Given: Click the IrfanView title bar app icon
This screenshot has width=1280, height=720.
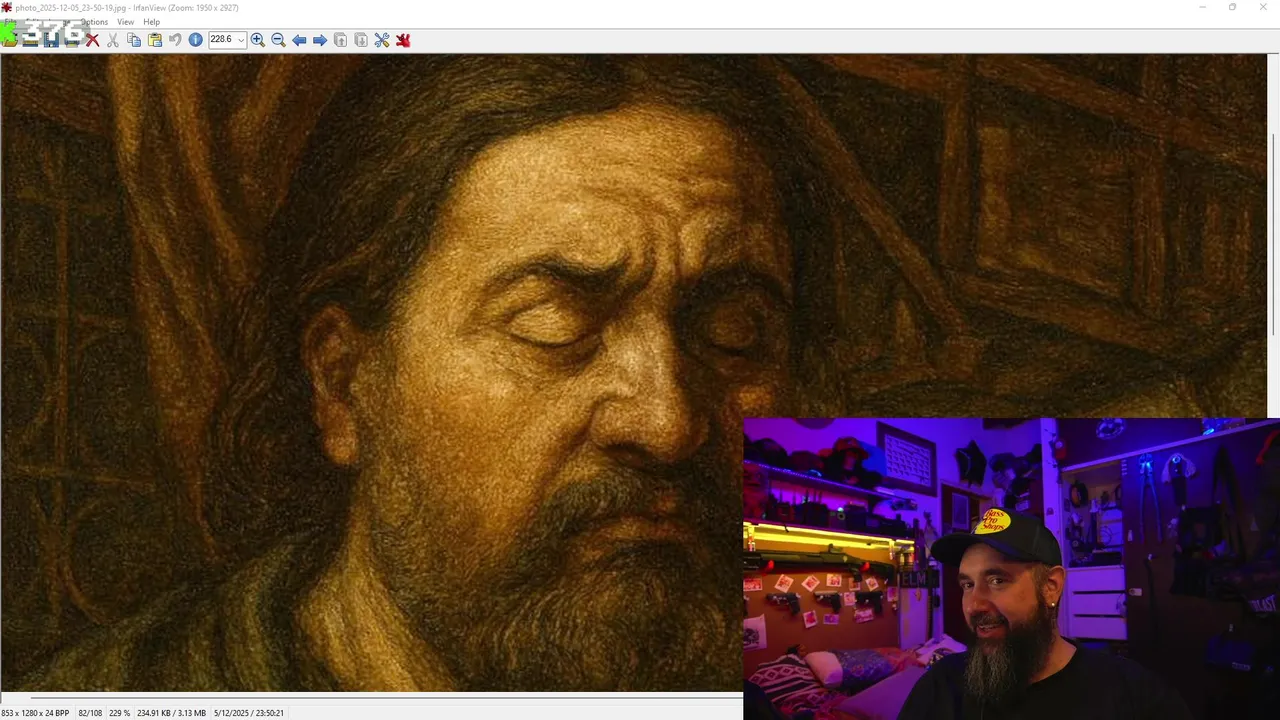Looking at the screenshot, I should point(7,8).
